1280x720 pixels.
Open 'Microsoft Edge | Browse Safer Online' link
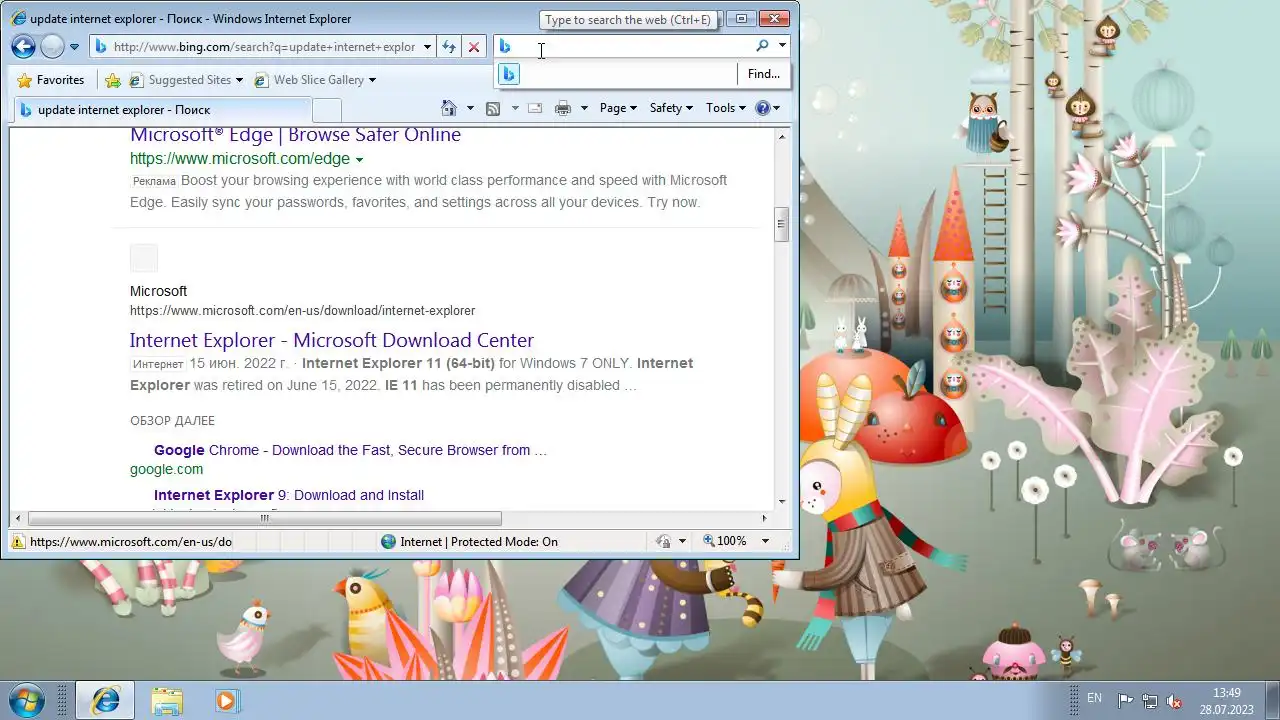295,135
